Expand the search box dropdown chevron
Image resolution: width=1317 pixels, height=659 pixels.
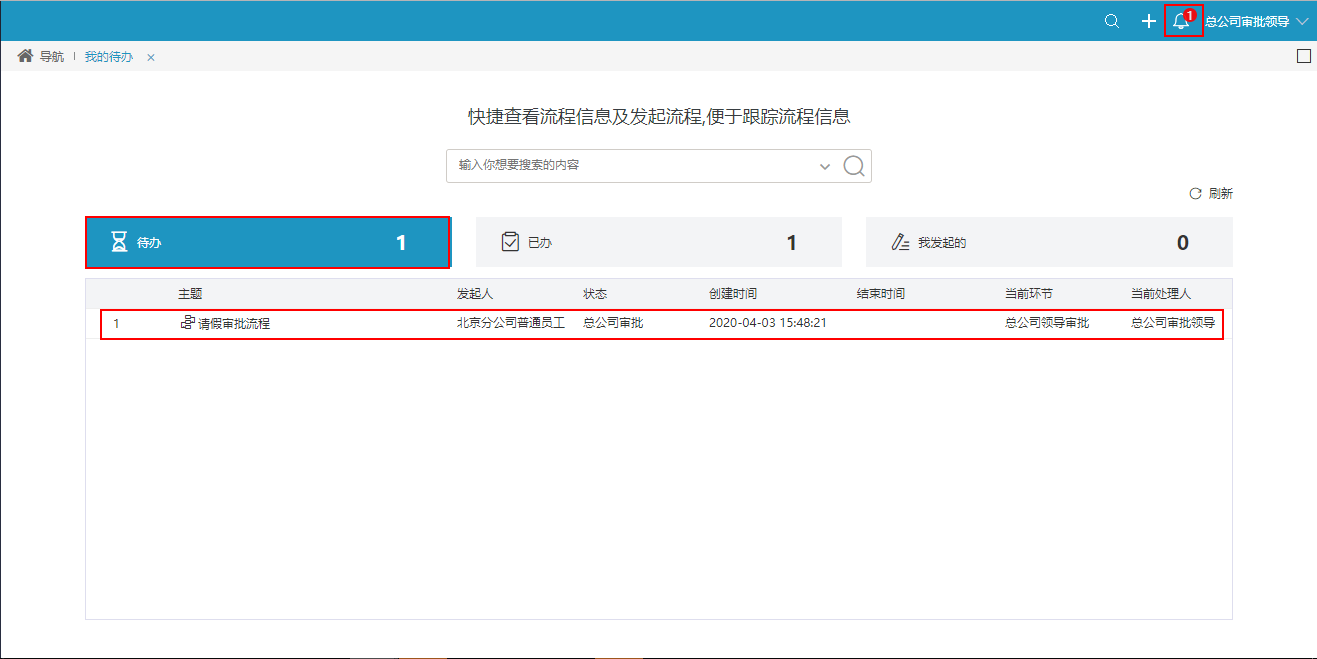tap(825, 166)
